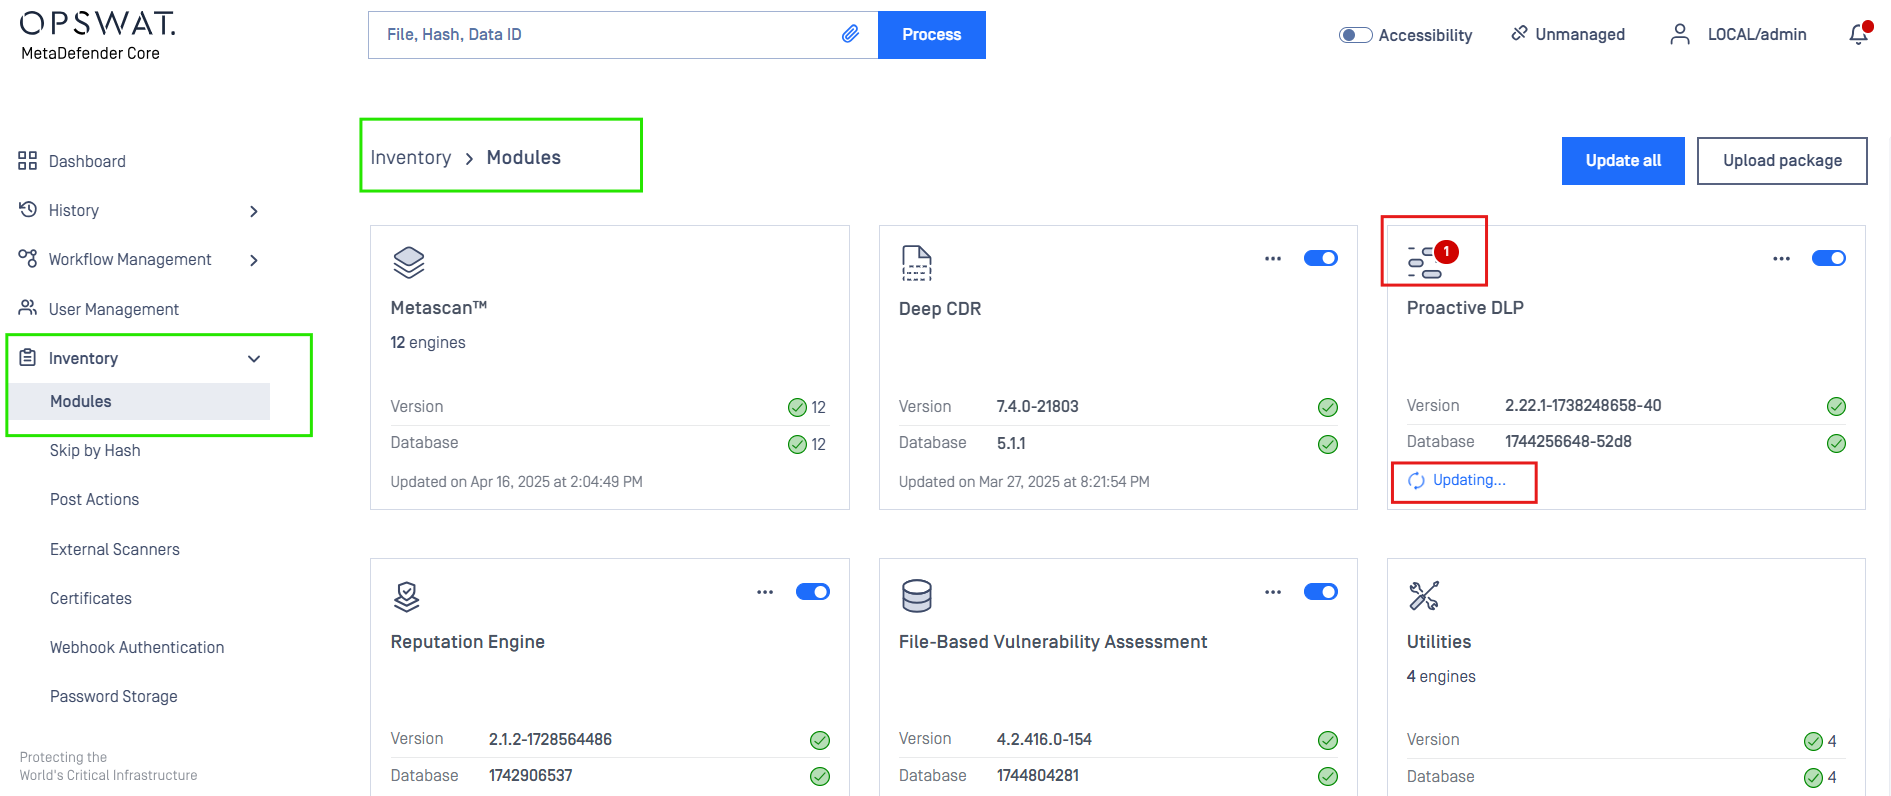Click Proactive DLP version 2.22.1-1738248658-40
This screenshot has width=1891, height=796.
coord(1583,405)
